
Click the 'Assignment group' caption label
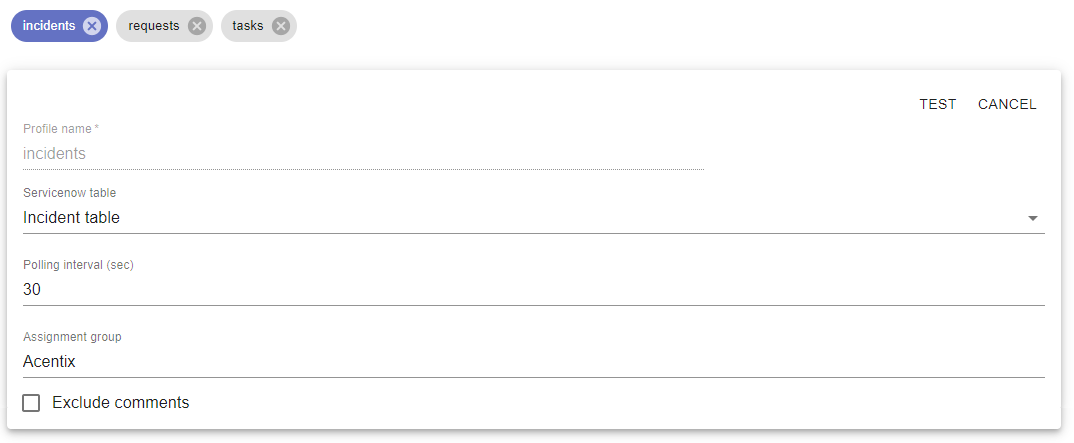point(72,337)
